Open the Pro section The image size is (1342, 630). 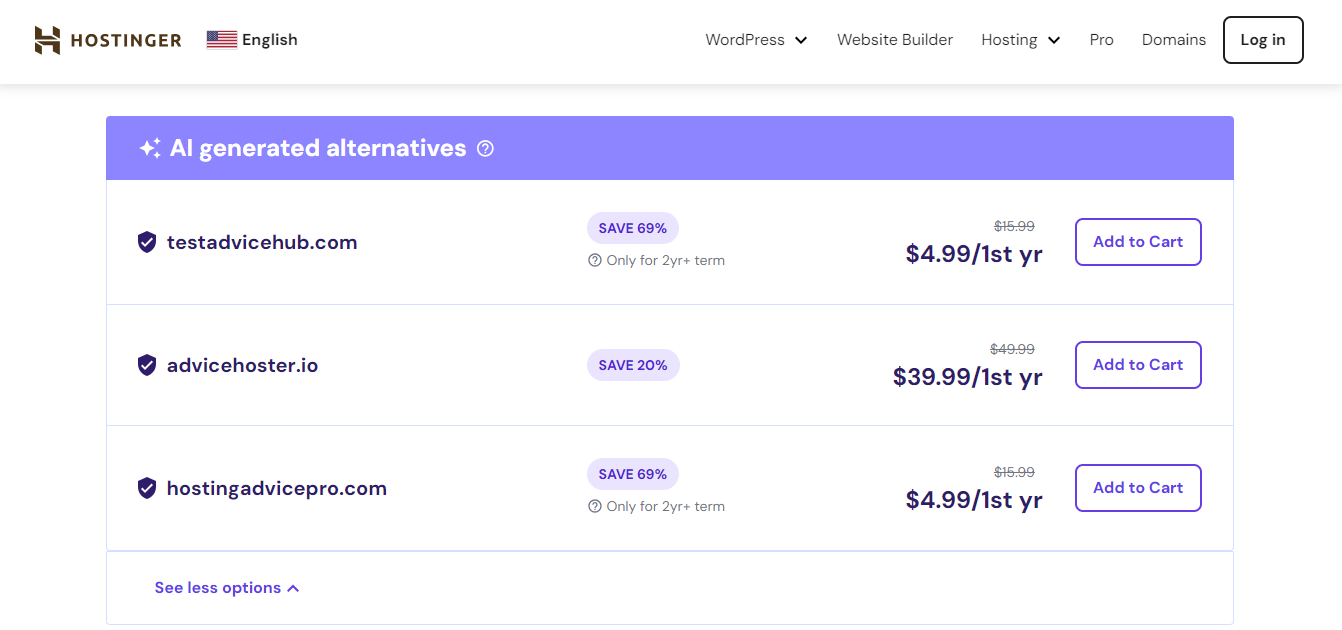tap(1101, 39)
